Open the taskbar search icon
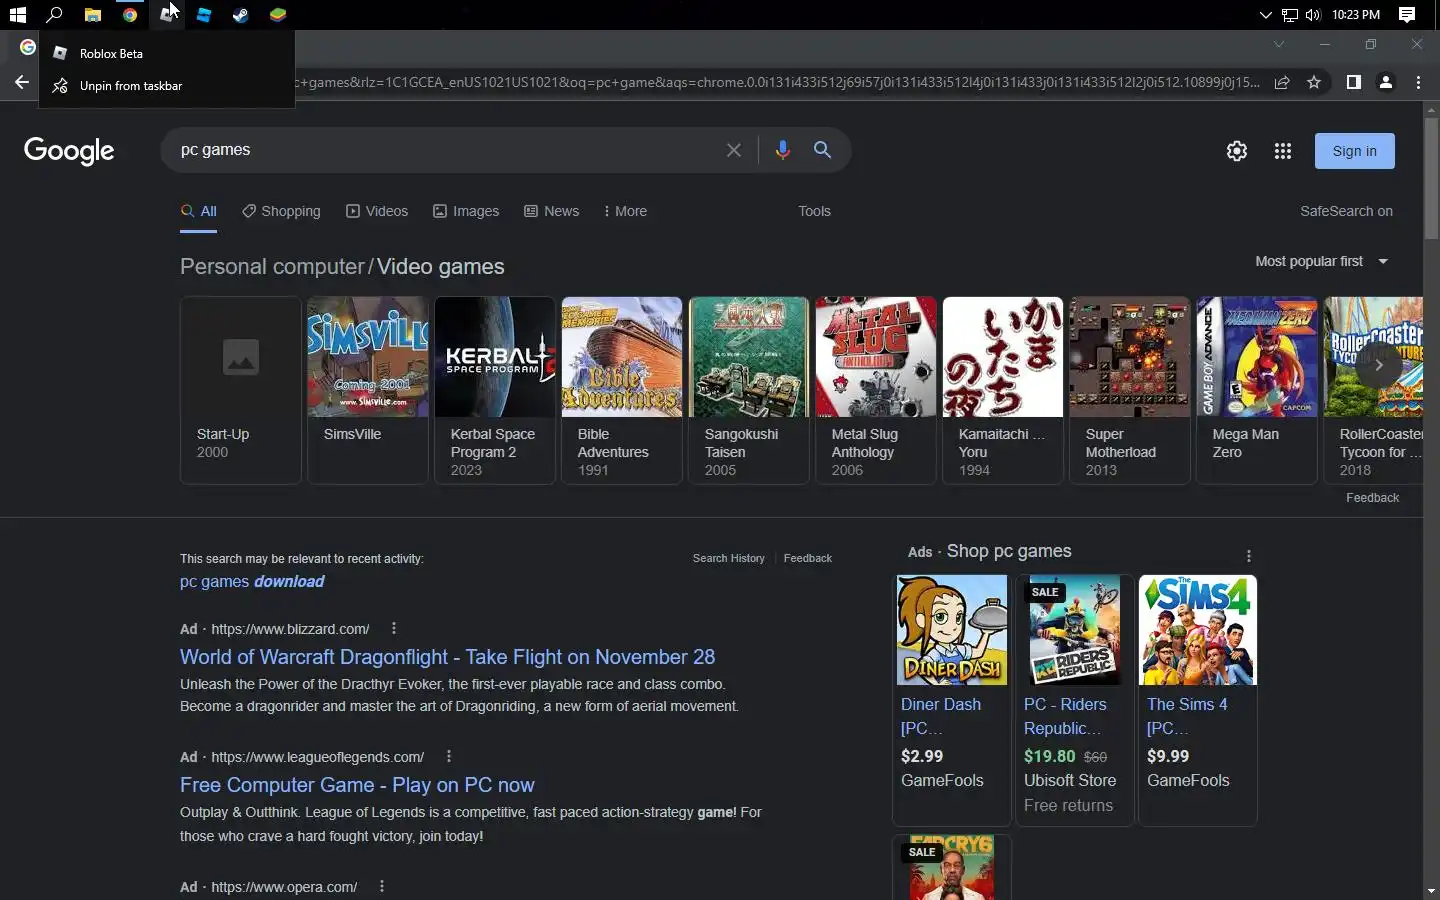 click(55, 15)
